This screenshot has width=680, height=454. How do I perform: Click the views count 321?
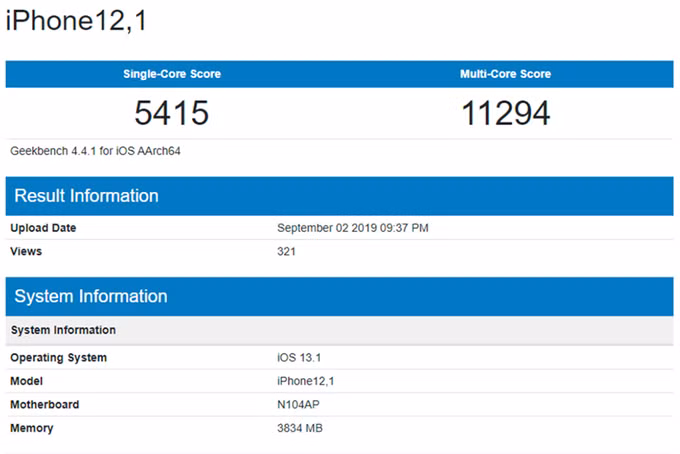pos(286,251)
